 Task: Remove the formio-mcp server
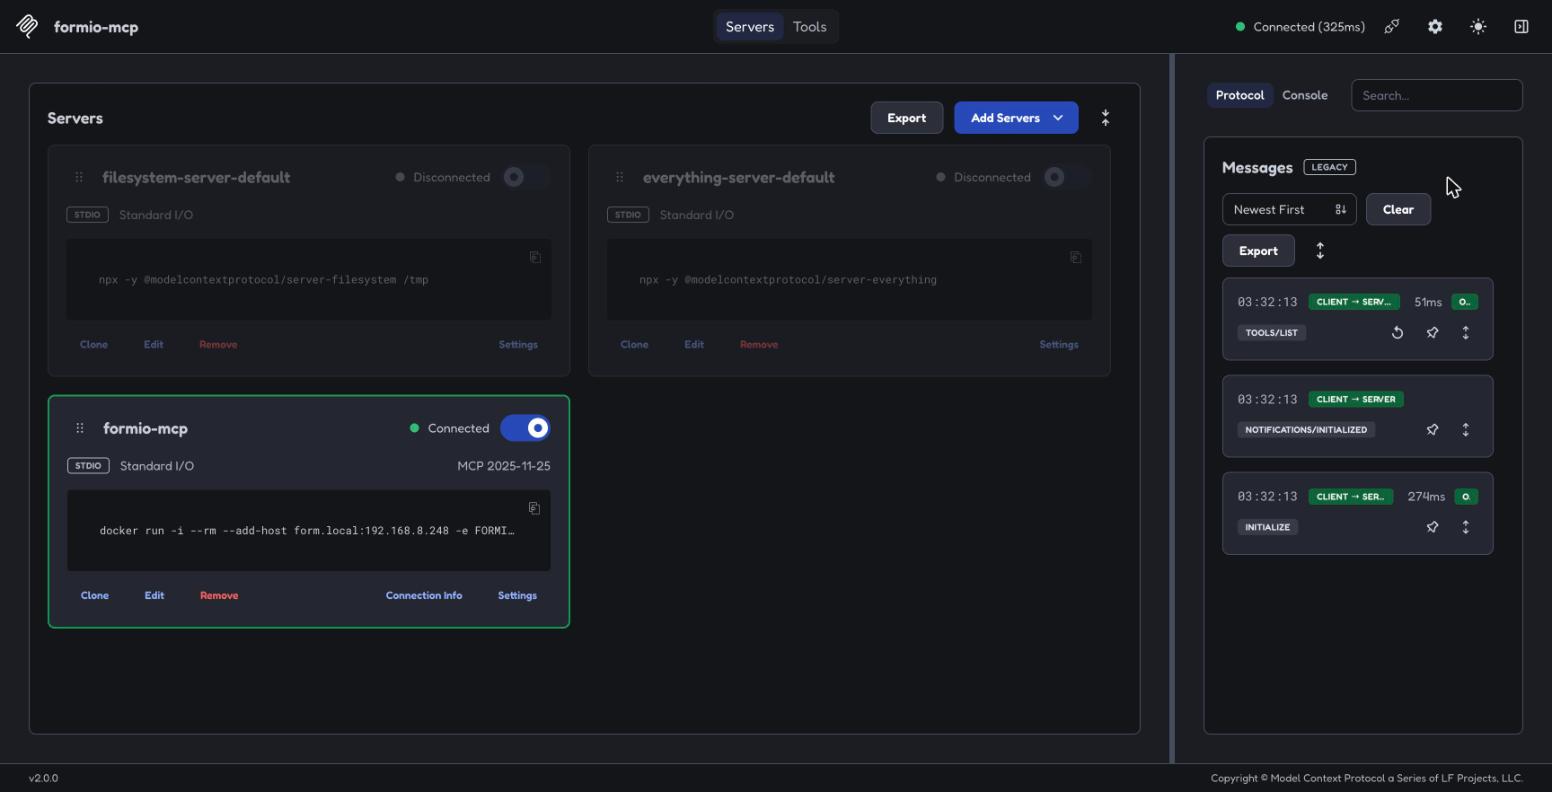point(219,595)
